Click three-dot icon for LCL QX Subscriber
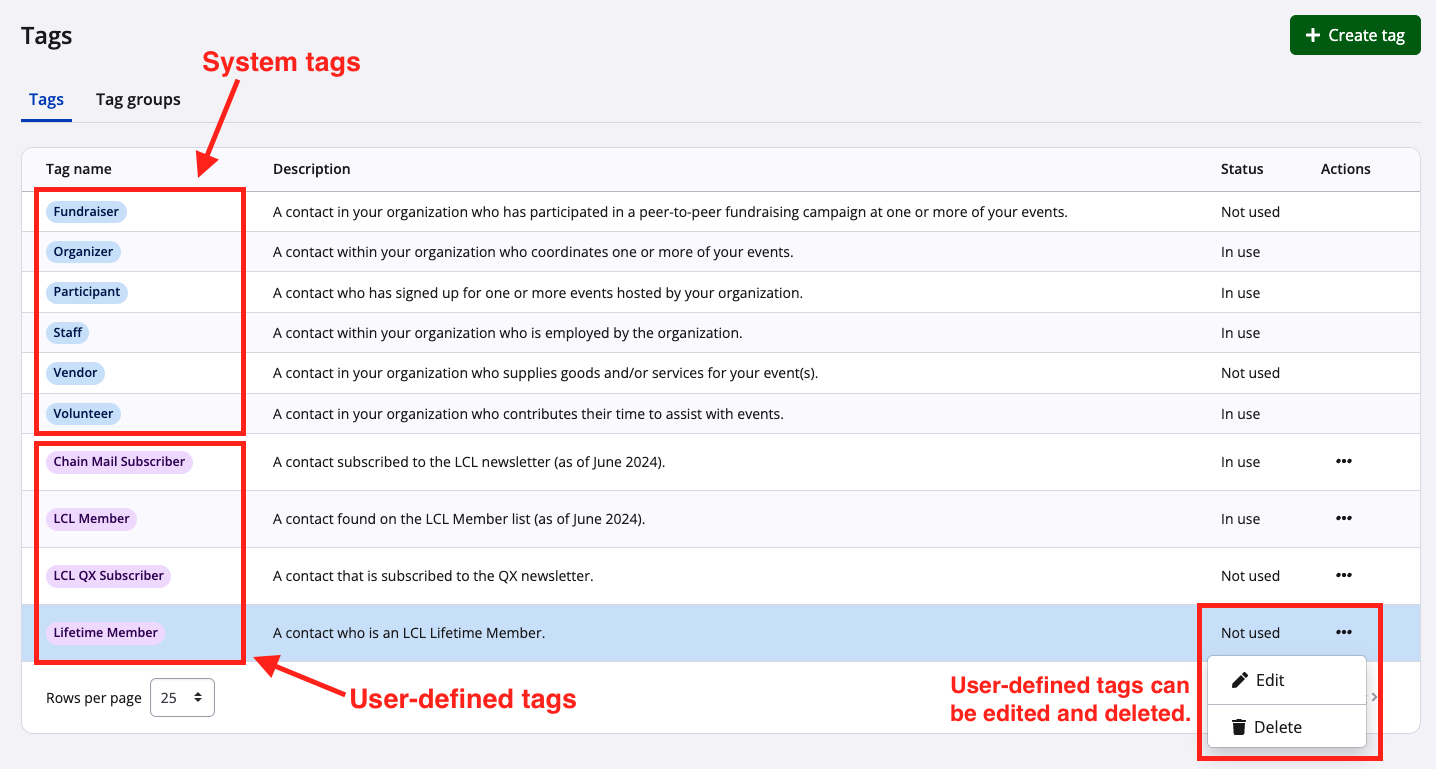The image size is (1436, 769). coord(1343,576)
